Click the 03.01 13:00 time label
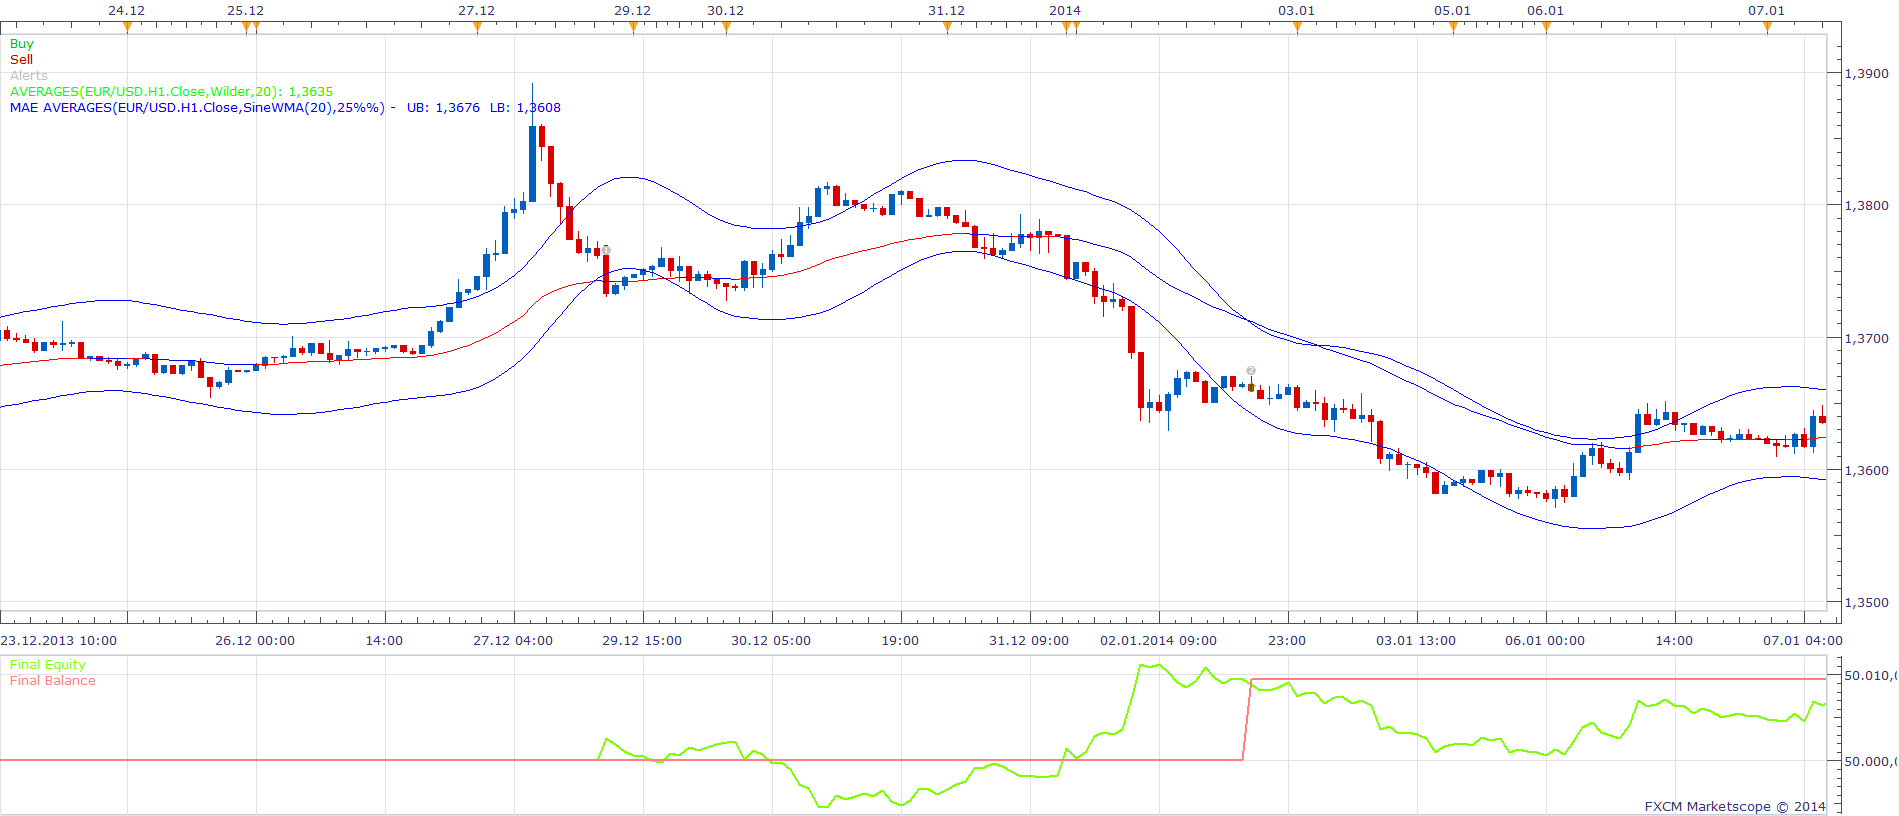This screenshot has height=816, width=1899. (1416, 641)
